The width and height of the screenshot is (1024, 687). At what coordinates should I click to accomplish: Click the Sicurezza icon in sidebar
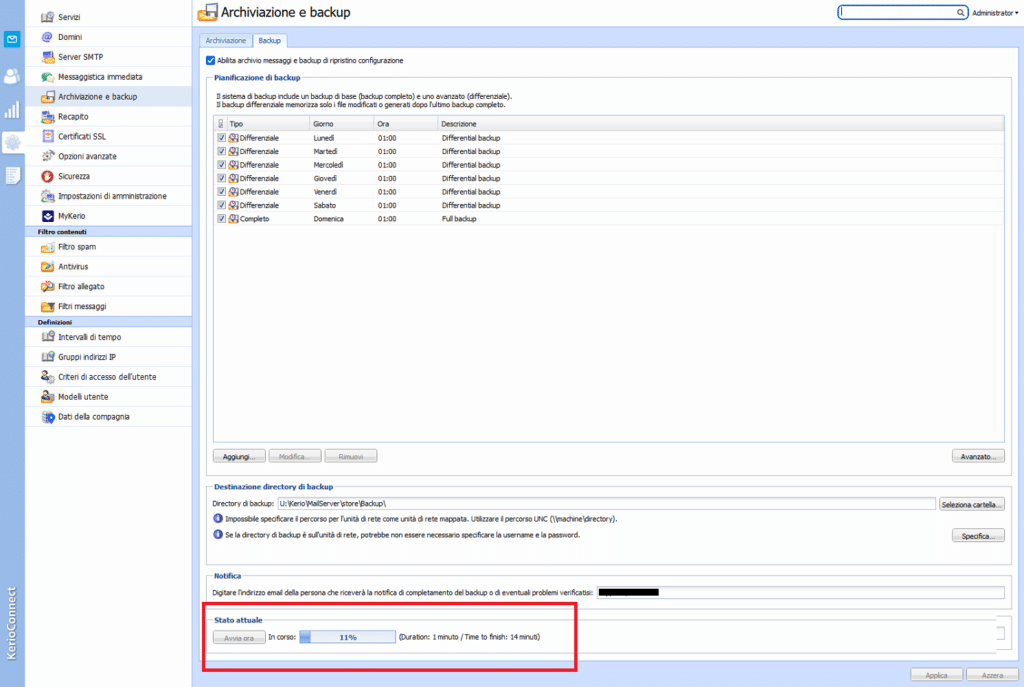click(x=47, y=176)
